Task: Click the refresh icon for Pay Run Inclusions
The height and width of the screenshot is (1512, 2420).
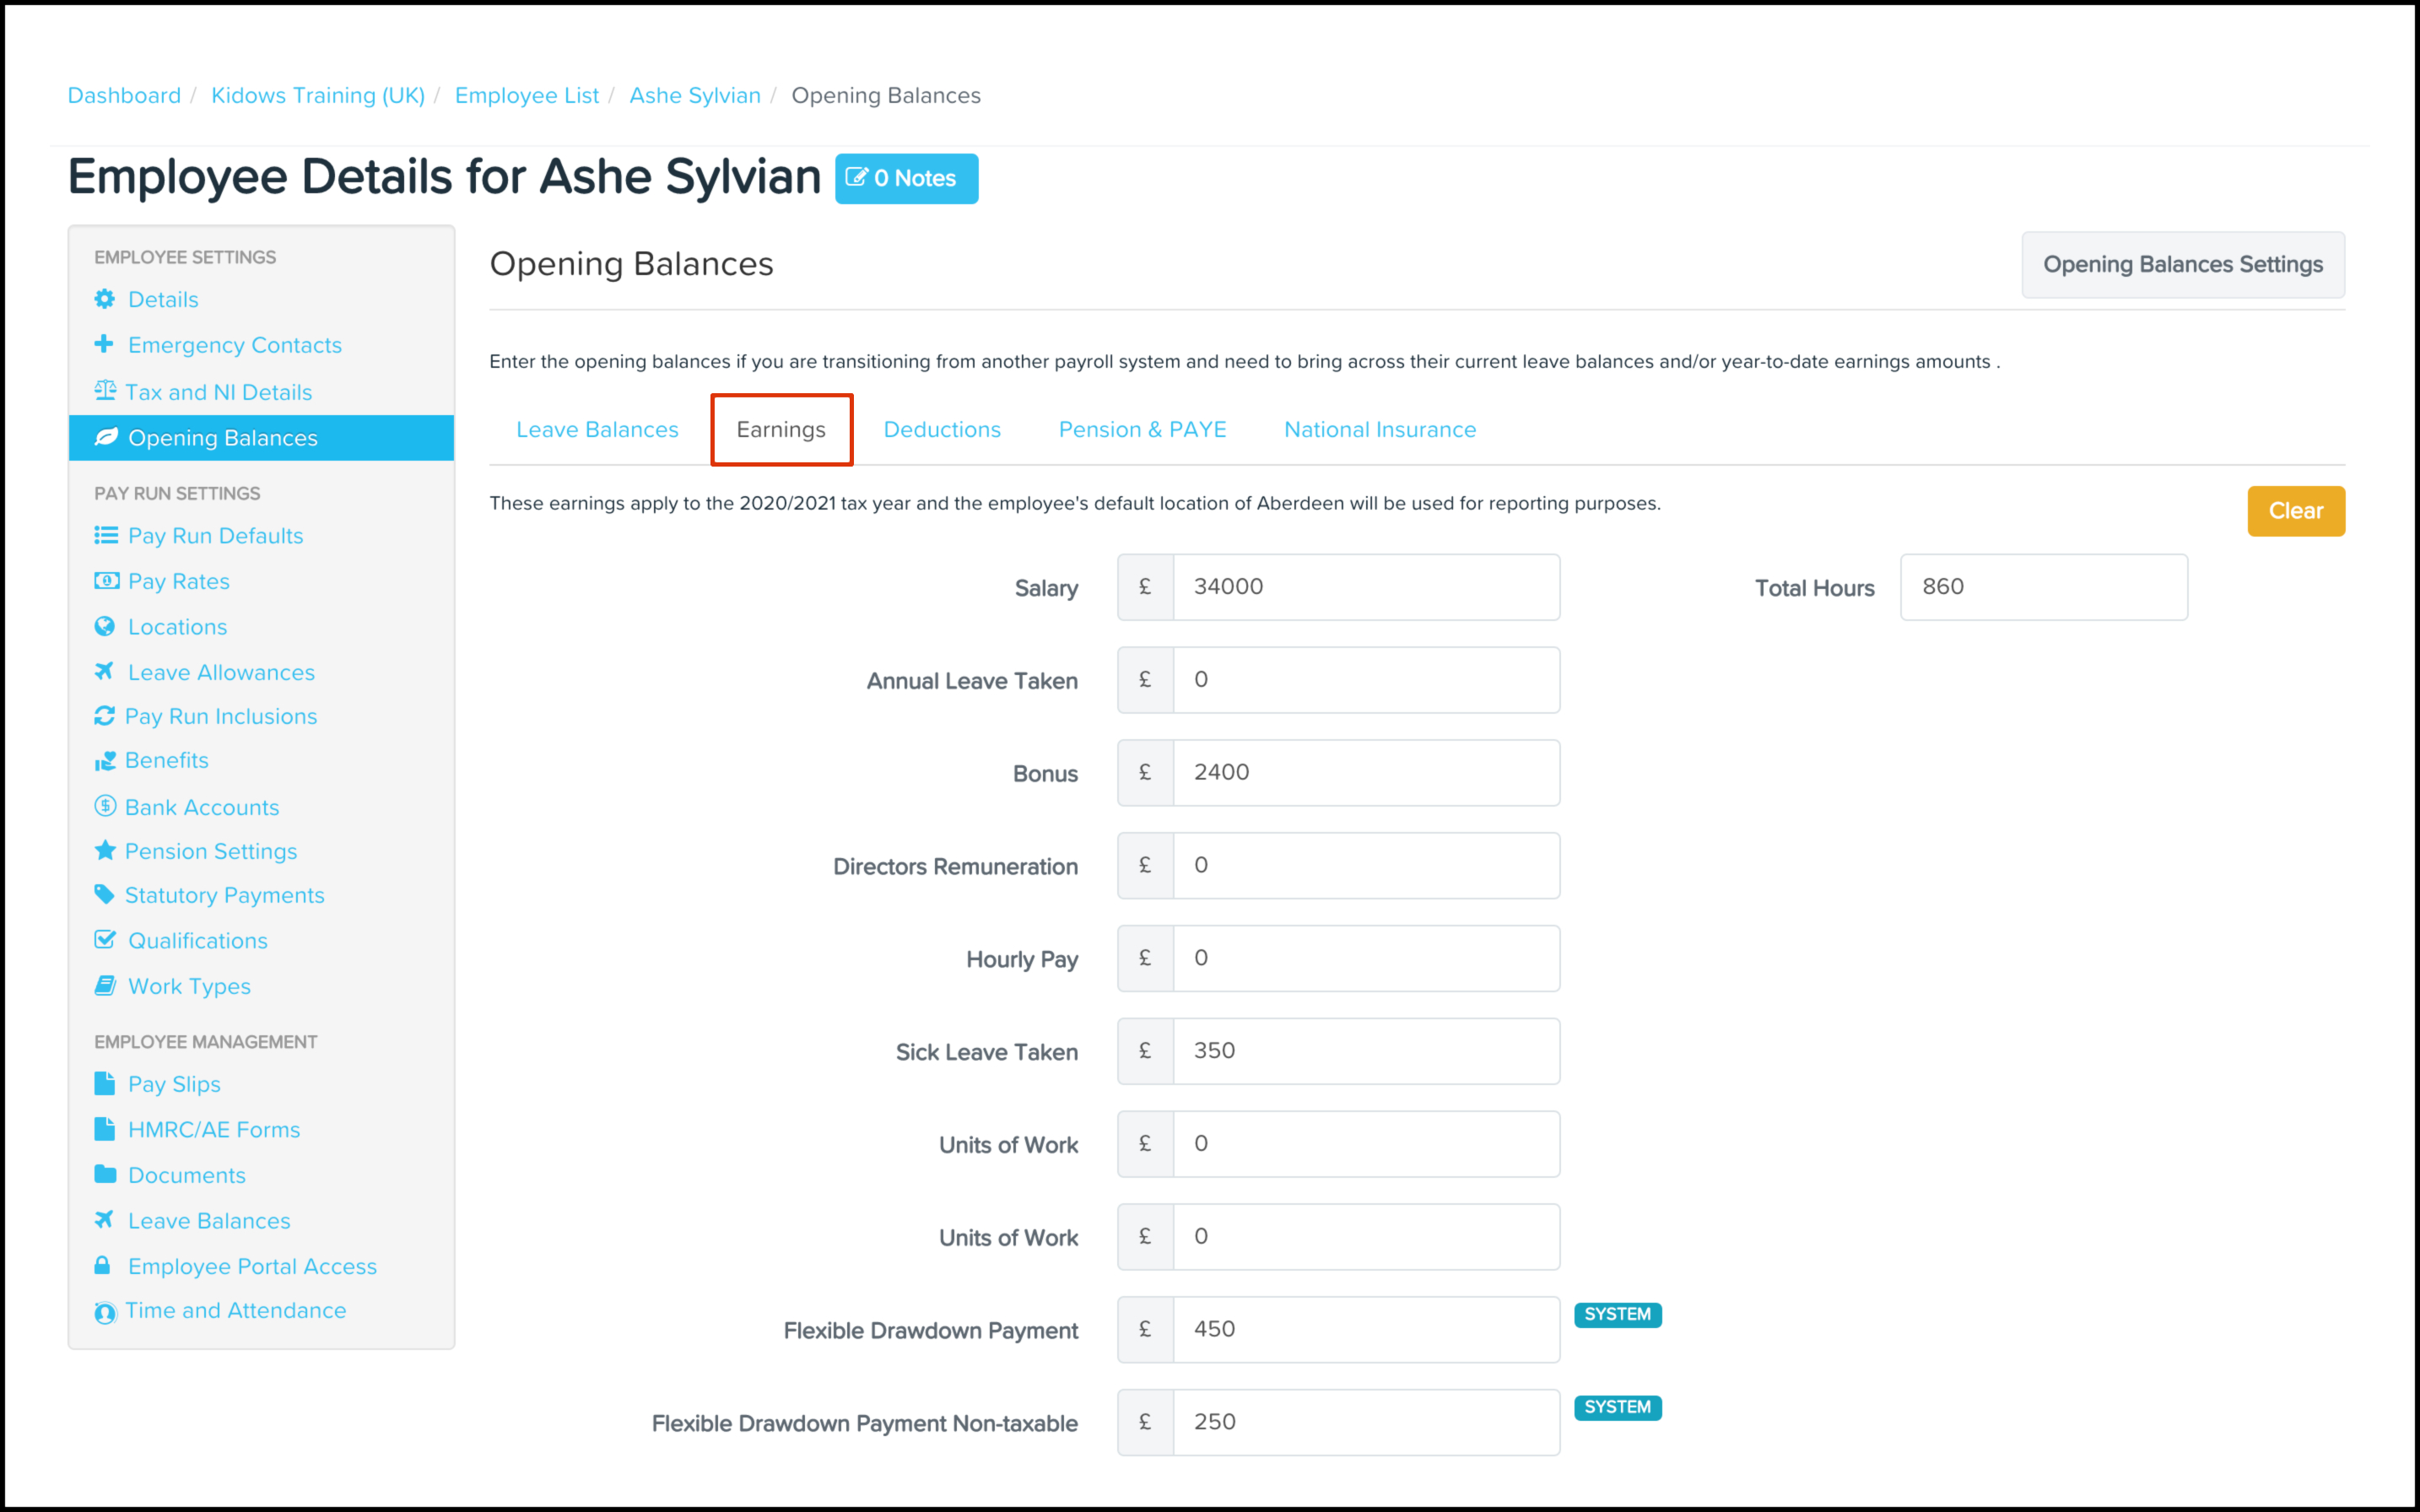Action: (x=104, y=716)
